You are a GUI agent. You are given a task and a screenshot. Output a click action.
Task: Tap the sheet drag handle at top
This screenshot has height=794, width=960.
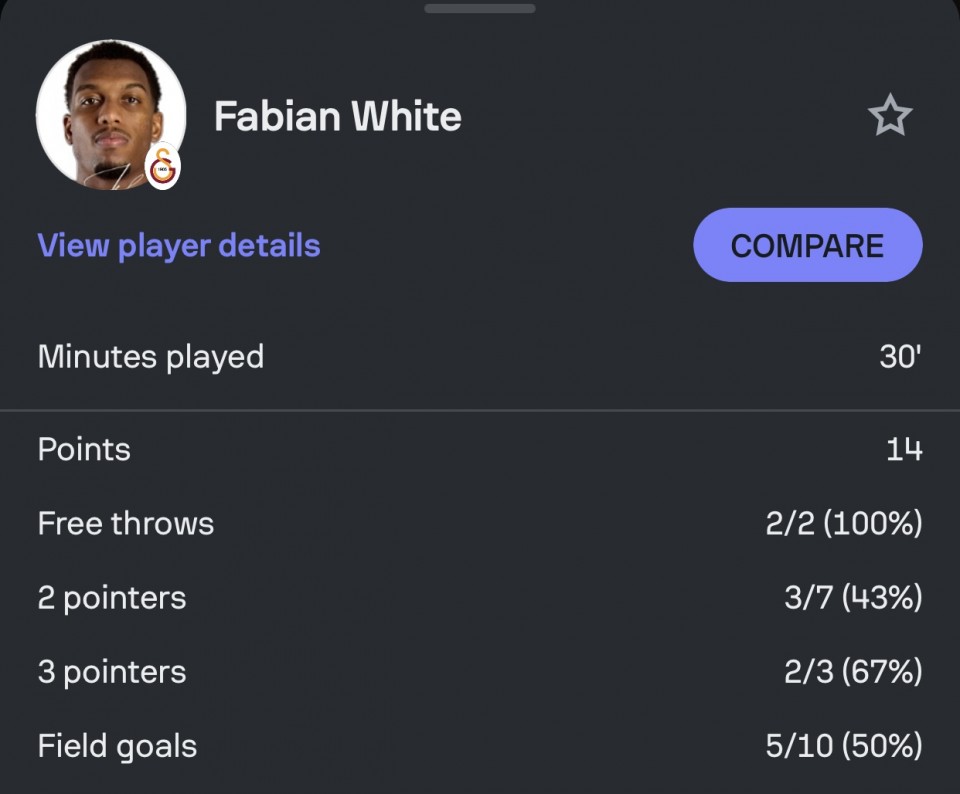pyautogui.click(x=480, y=9)
